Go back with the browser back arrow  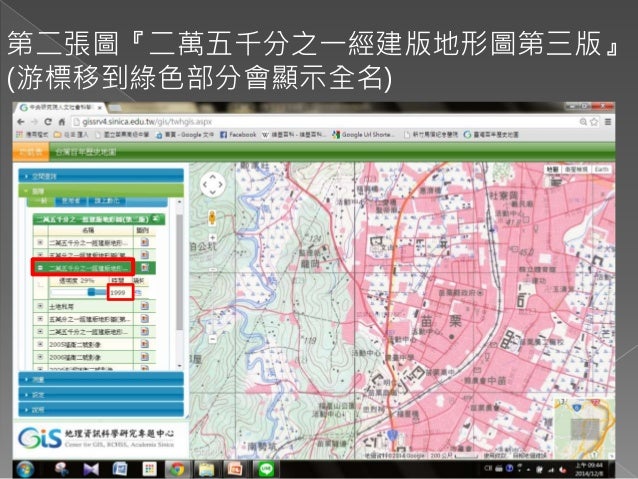click(x=21, y=122)
